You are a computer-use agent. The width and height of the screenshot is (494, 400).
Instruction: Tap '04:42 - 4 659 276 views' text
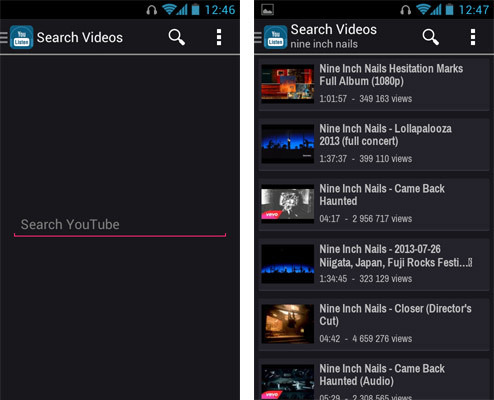tap(366, 339)
